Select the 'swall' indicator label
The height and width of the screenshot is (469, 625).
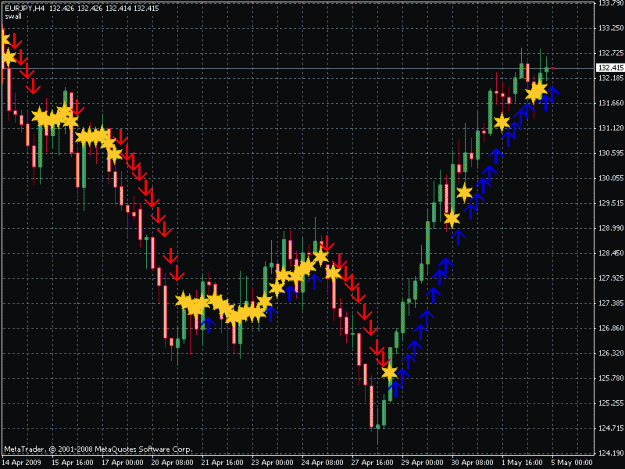point(13,16)
